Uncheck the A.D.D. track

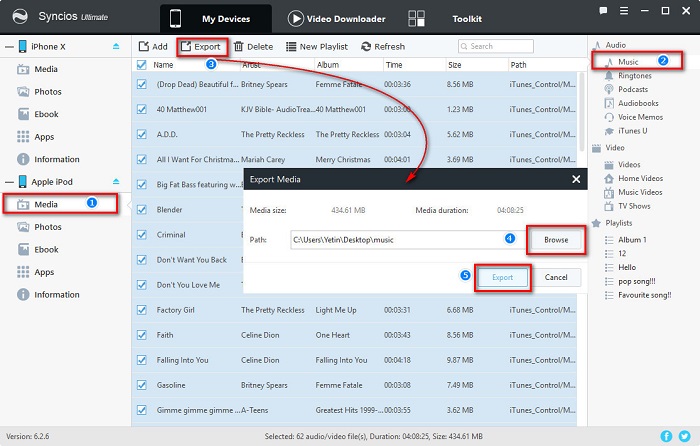(x=142, y=134)
